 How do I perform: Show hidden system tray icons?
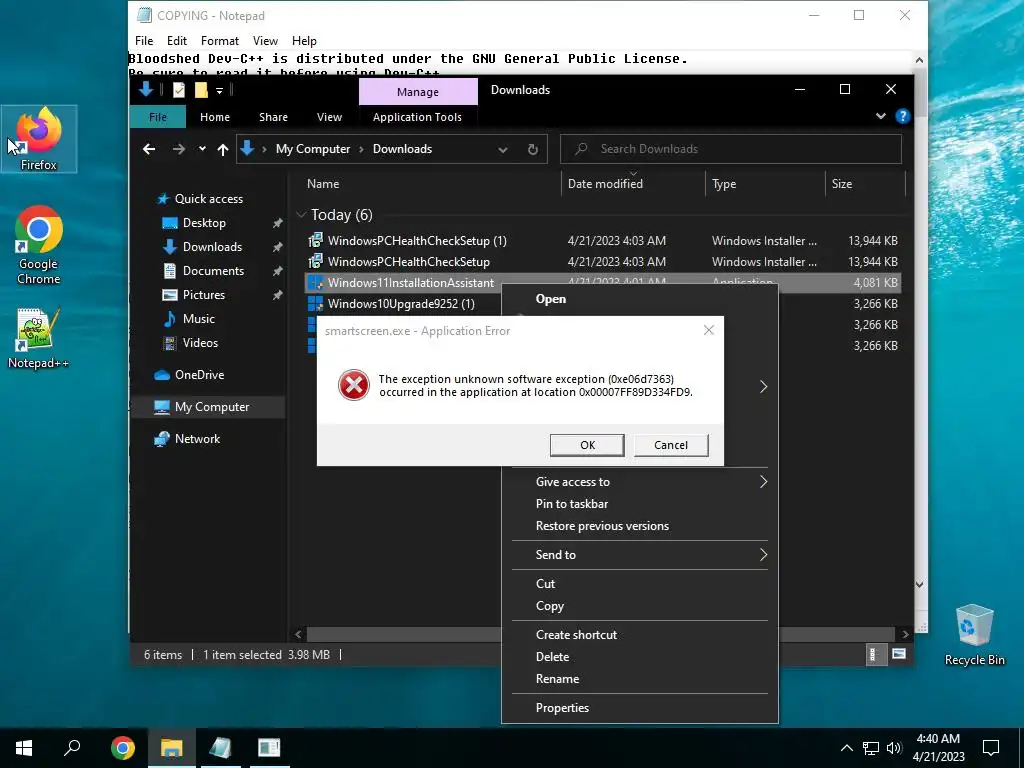click(846, 748)
